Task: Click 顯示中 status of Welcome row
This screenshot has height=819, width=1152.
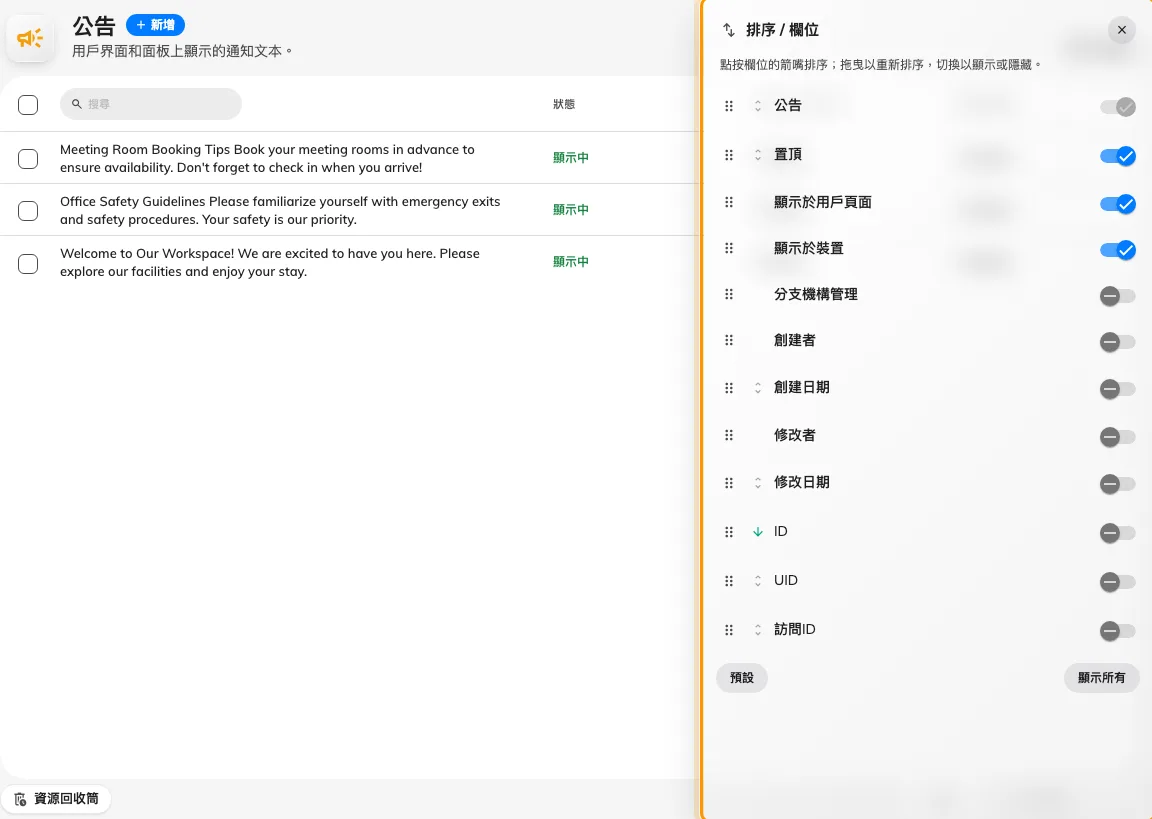Action: [x=571, y=261]
